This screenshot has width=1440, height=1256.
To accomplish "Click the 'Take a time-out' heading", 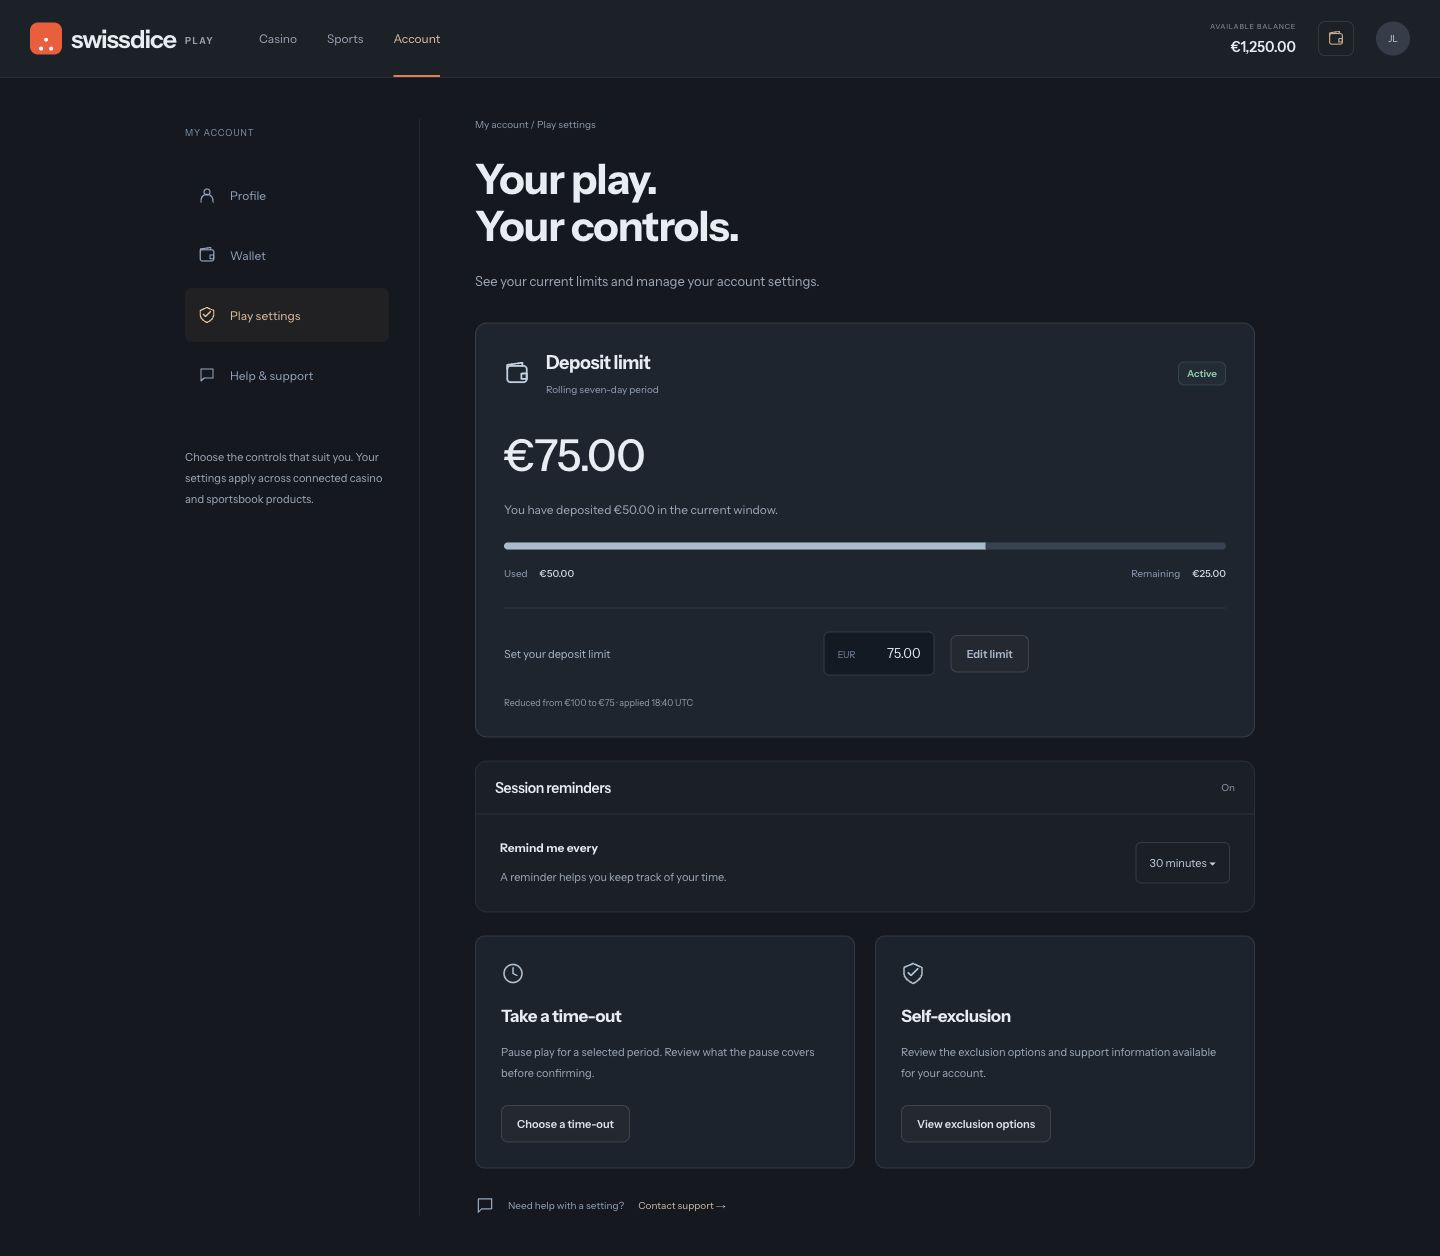I will [561, 1016].
